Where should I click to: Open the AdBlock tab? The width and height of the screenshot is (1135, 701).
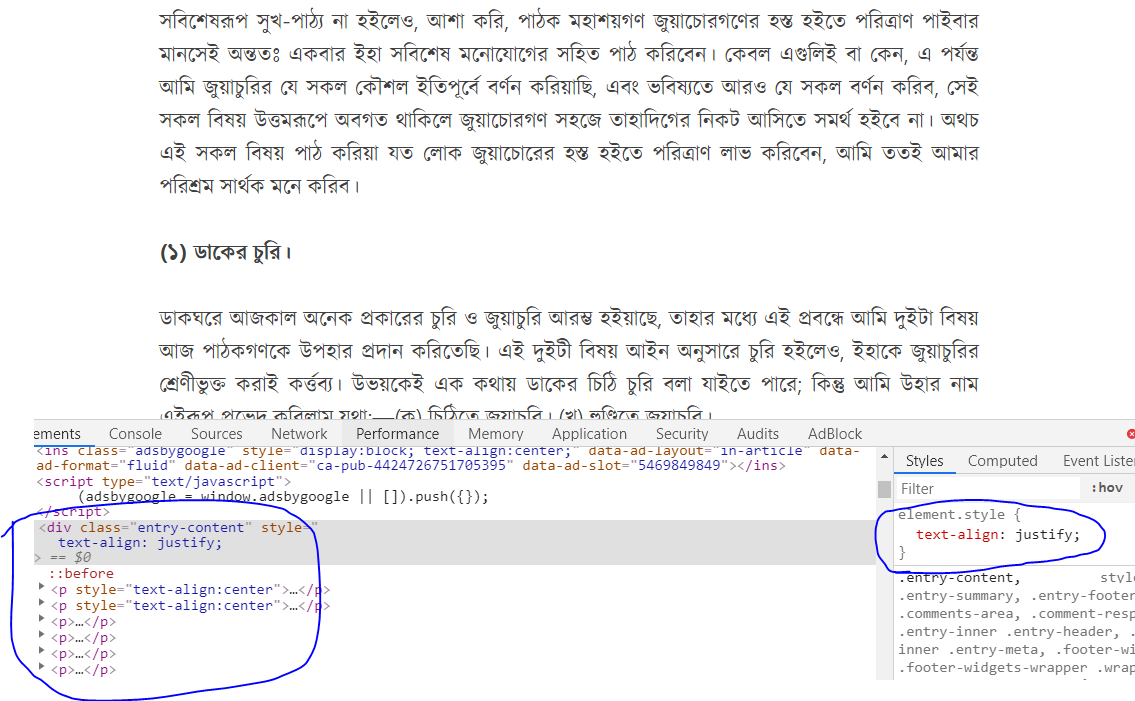(x=835, y=434)
